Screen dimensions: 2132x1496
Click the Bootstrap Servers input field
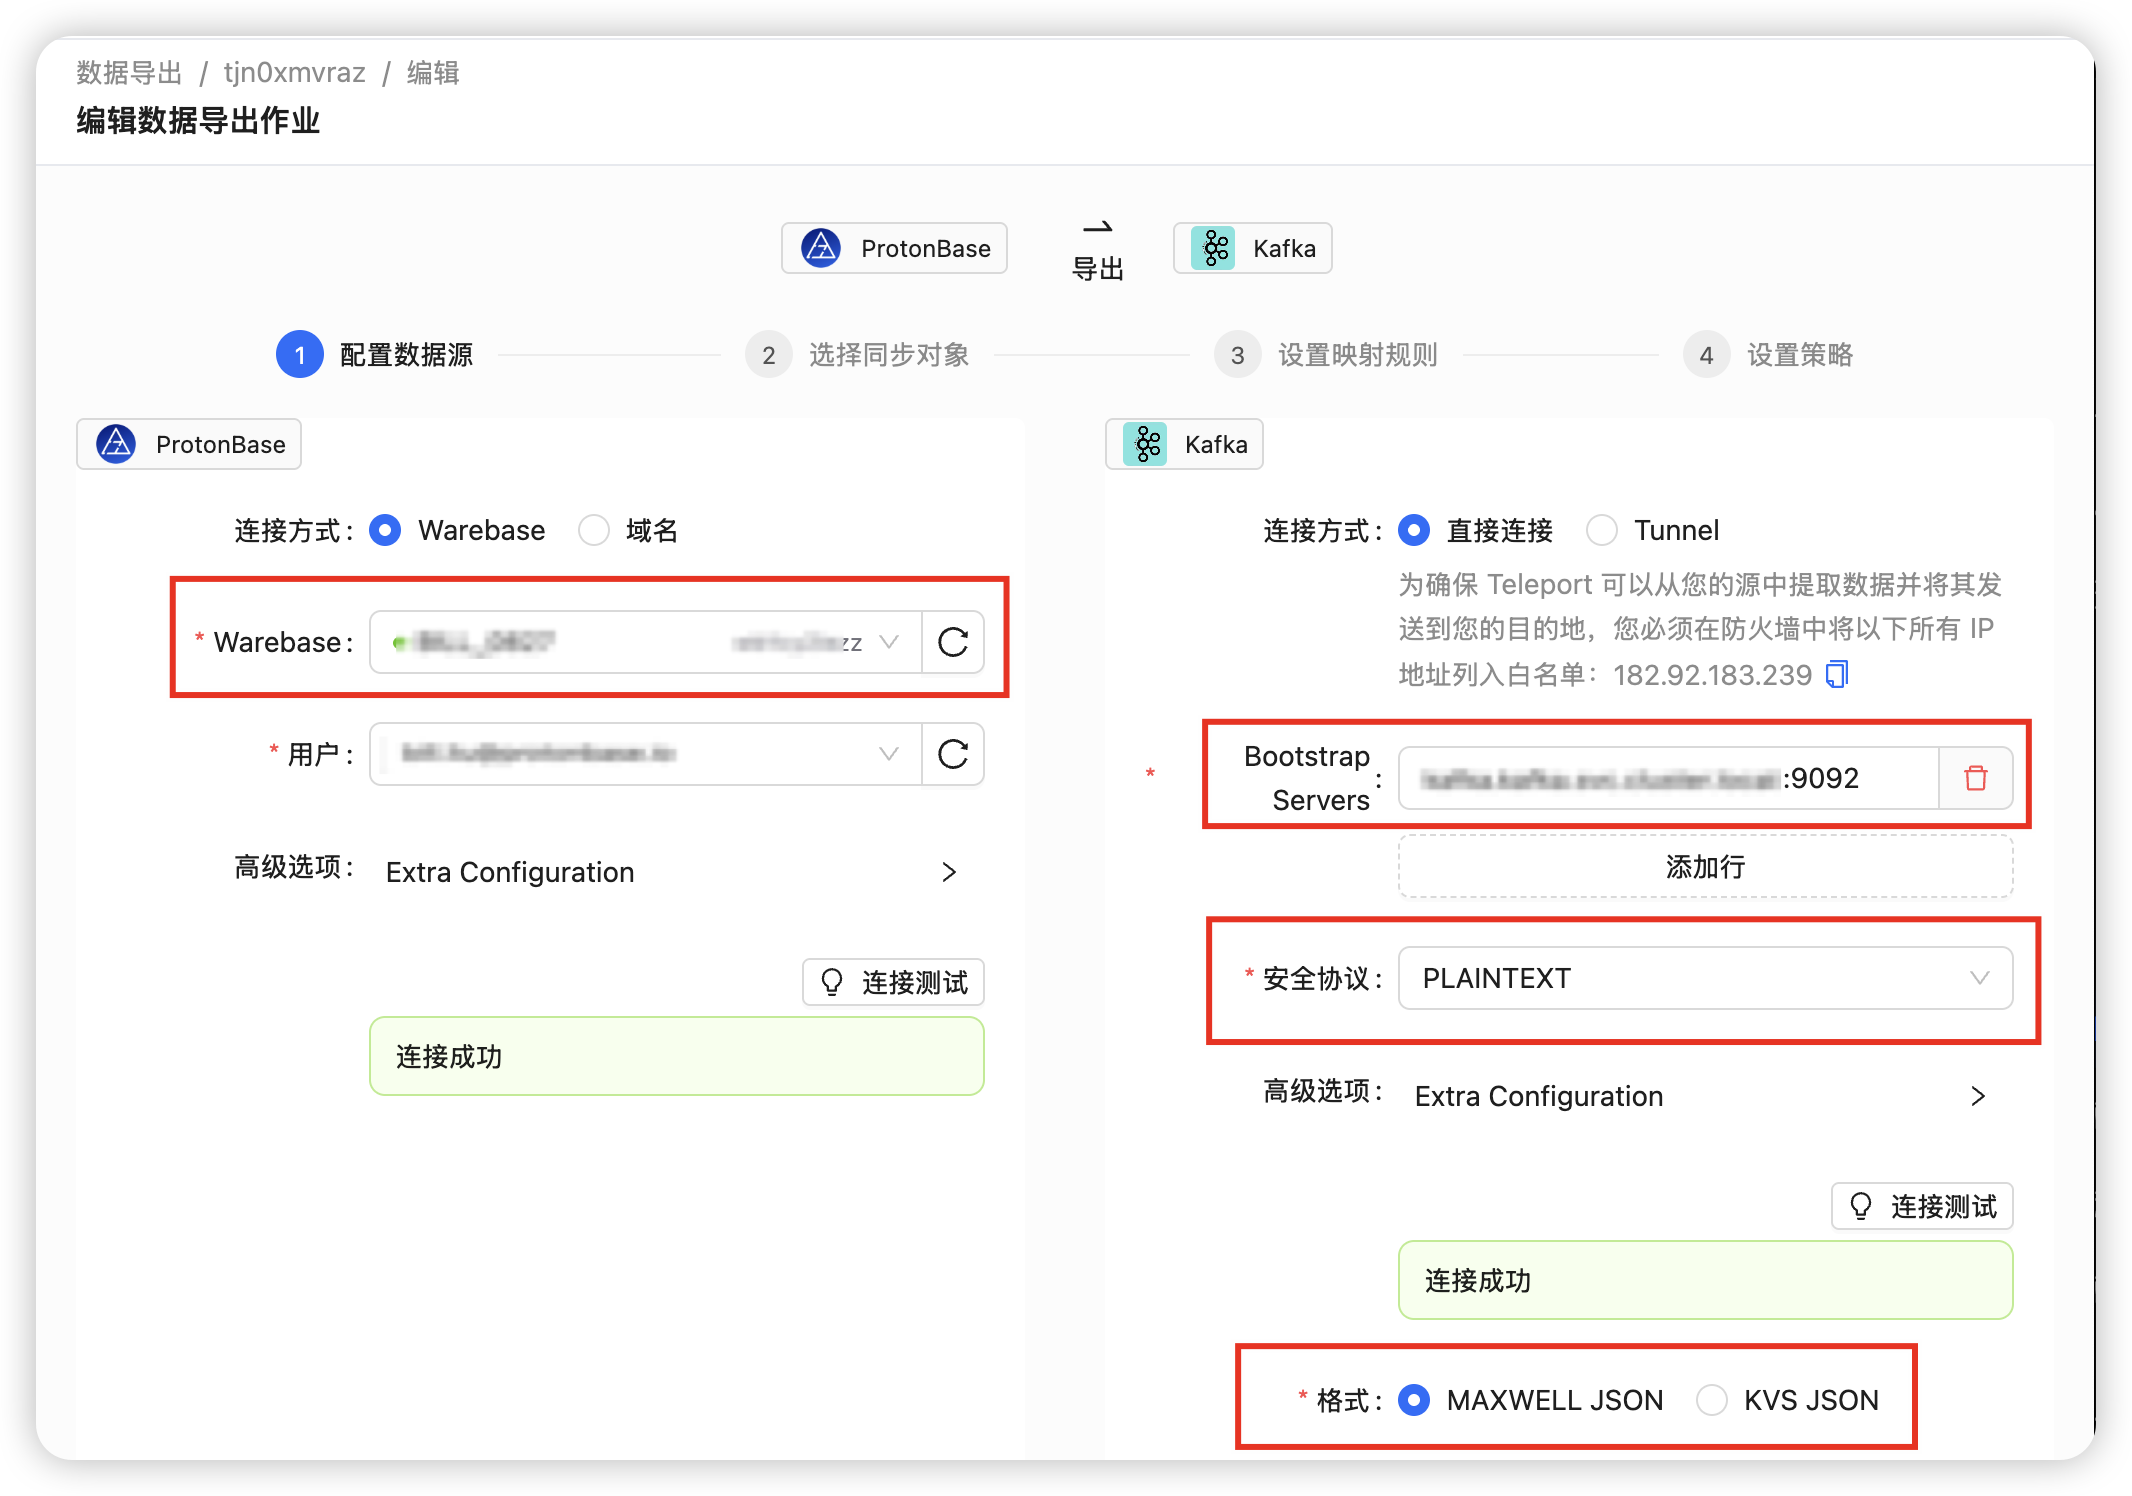(1668, 778)
